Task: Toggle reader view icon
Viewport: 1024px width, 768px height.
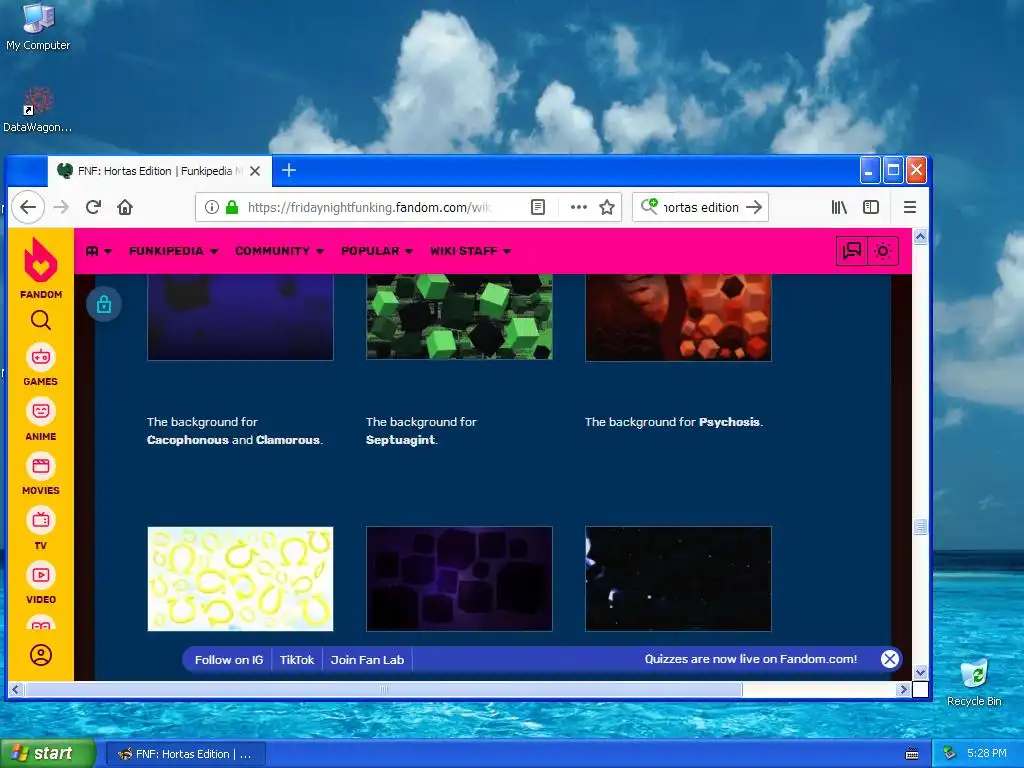Action: click(537, 208)
